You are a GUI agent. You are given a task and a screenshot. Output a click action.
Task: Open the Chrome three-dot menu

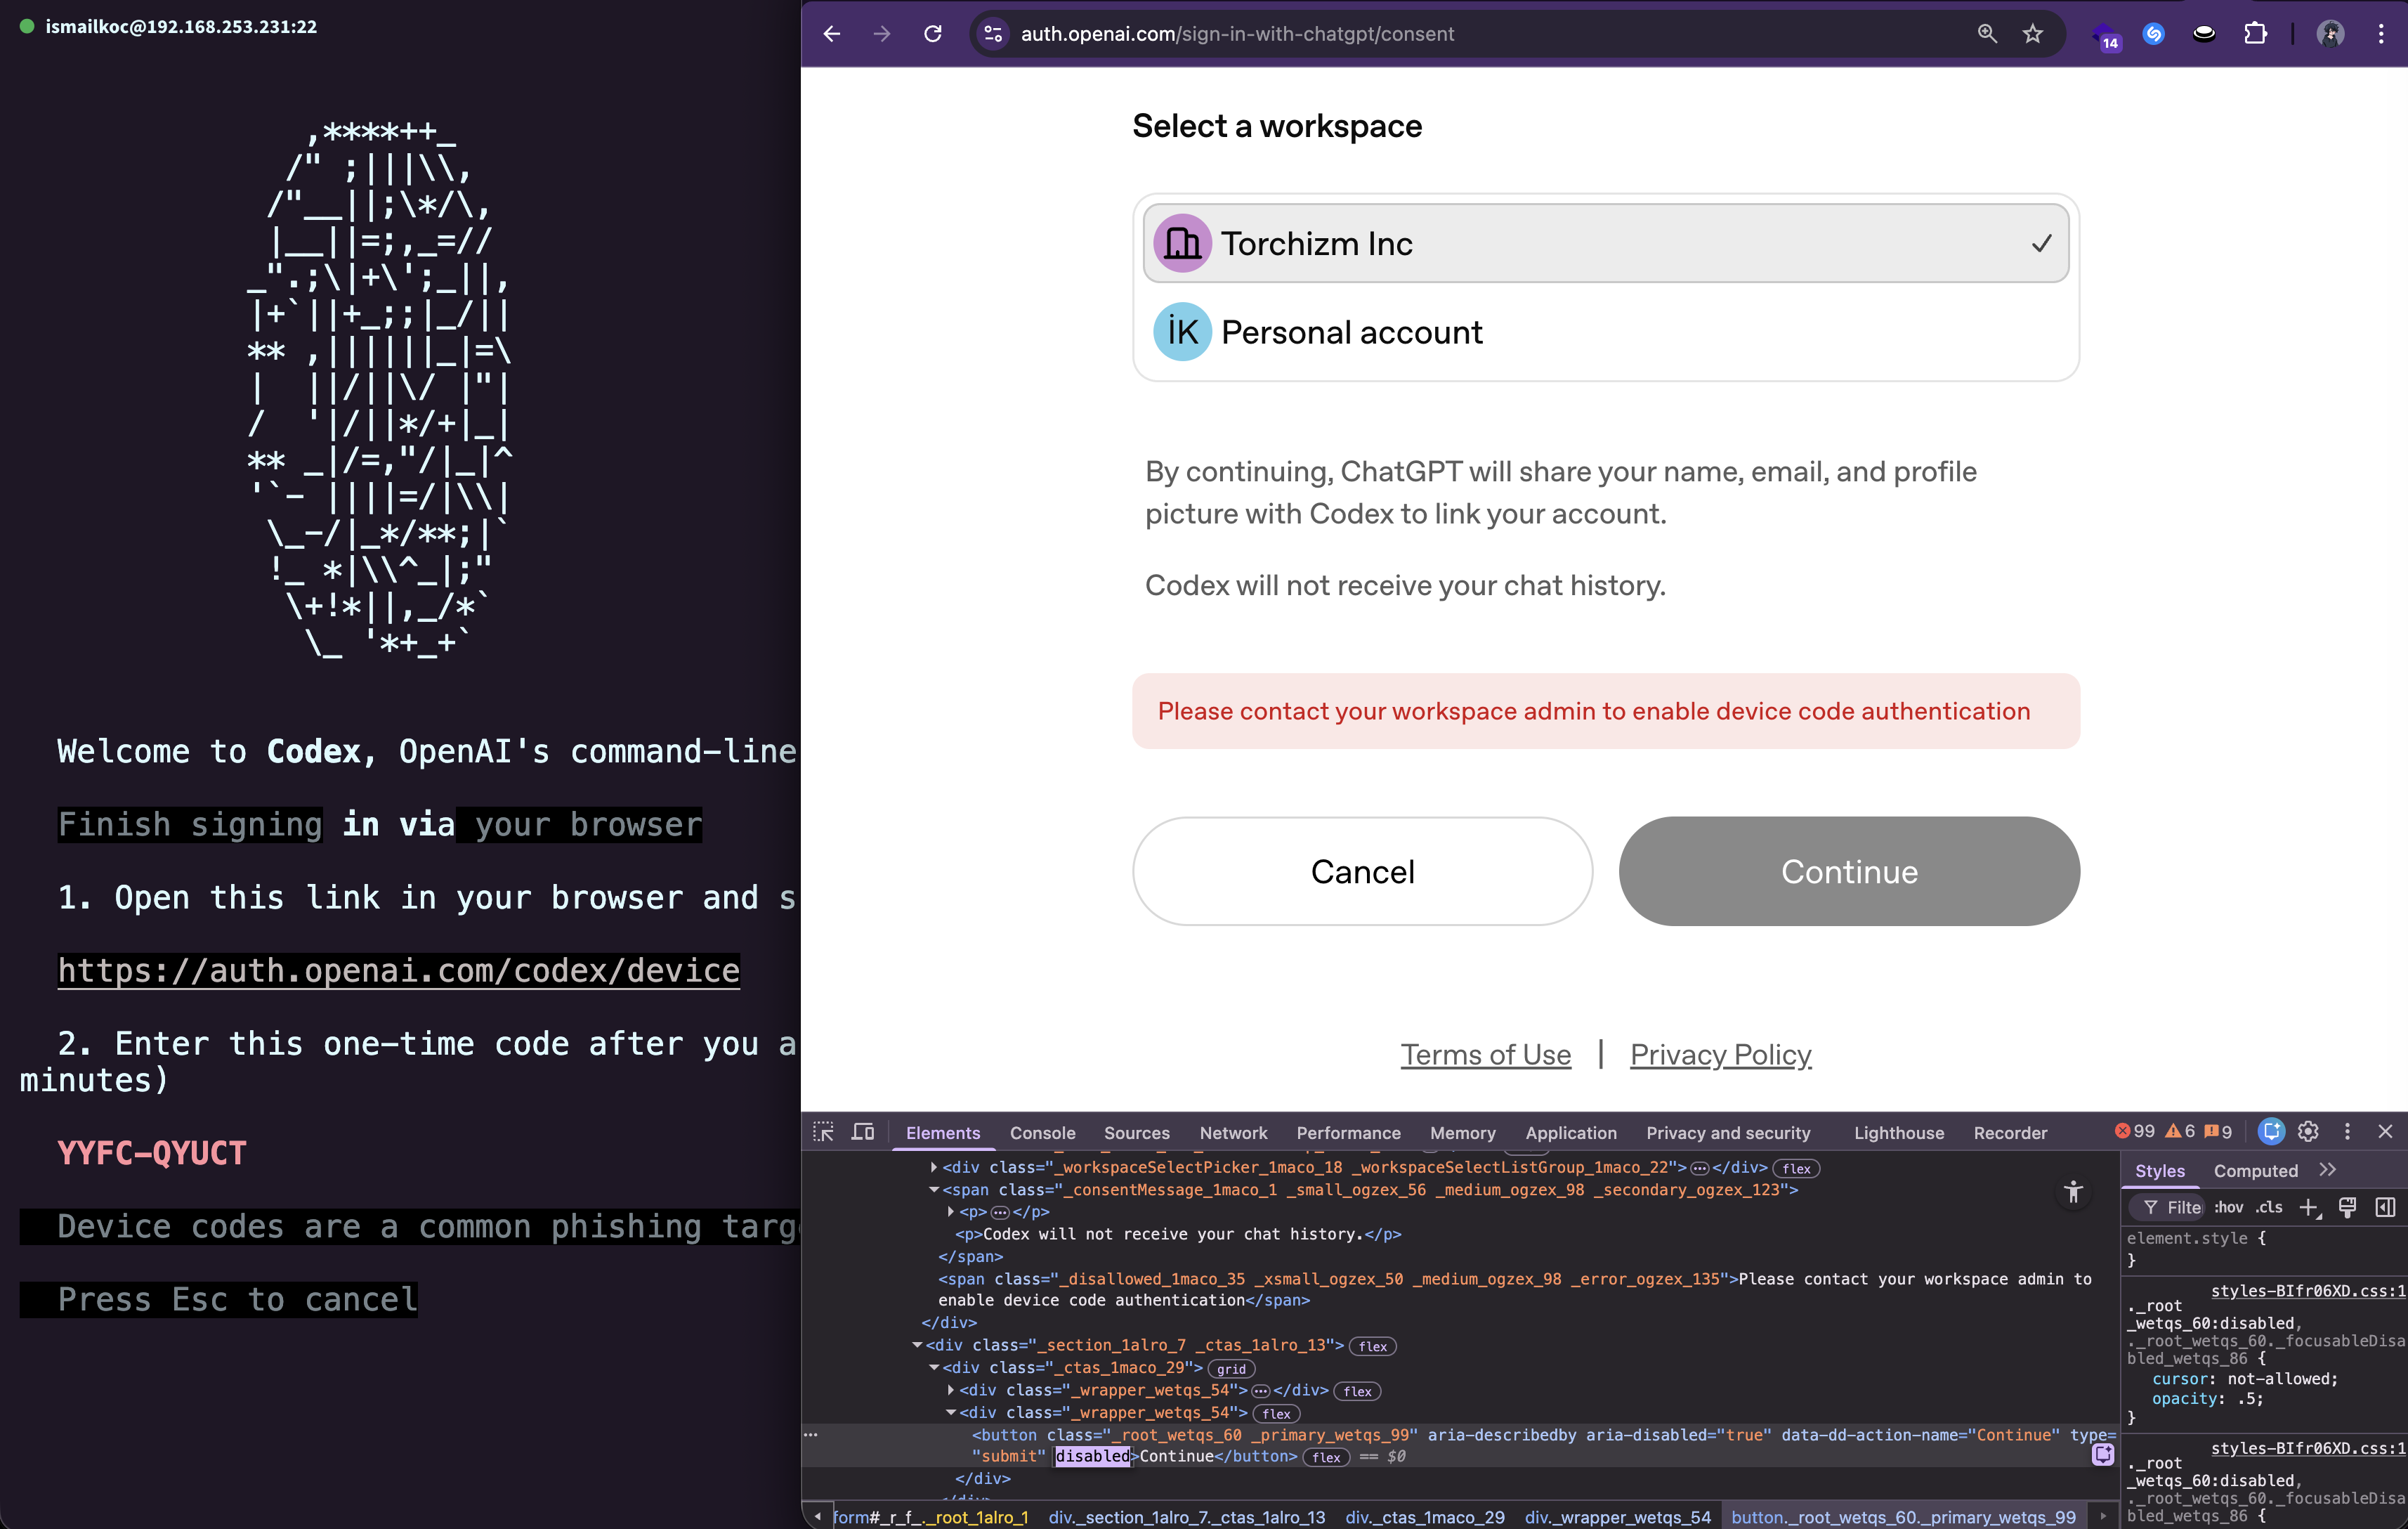tap(2381, 34)
